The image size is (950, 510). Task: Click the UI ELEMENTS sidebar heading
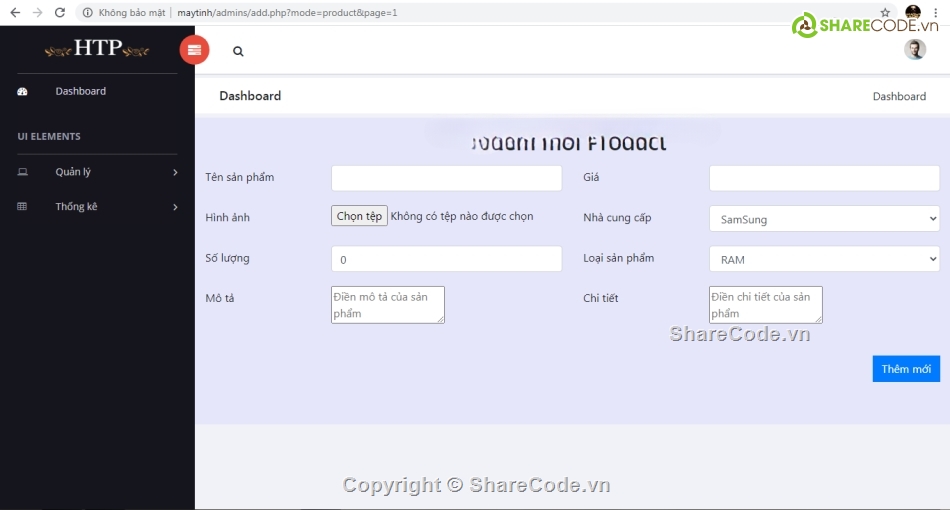pyautogui.click(x=49, y=136)
